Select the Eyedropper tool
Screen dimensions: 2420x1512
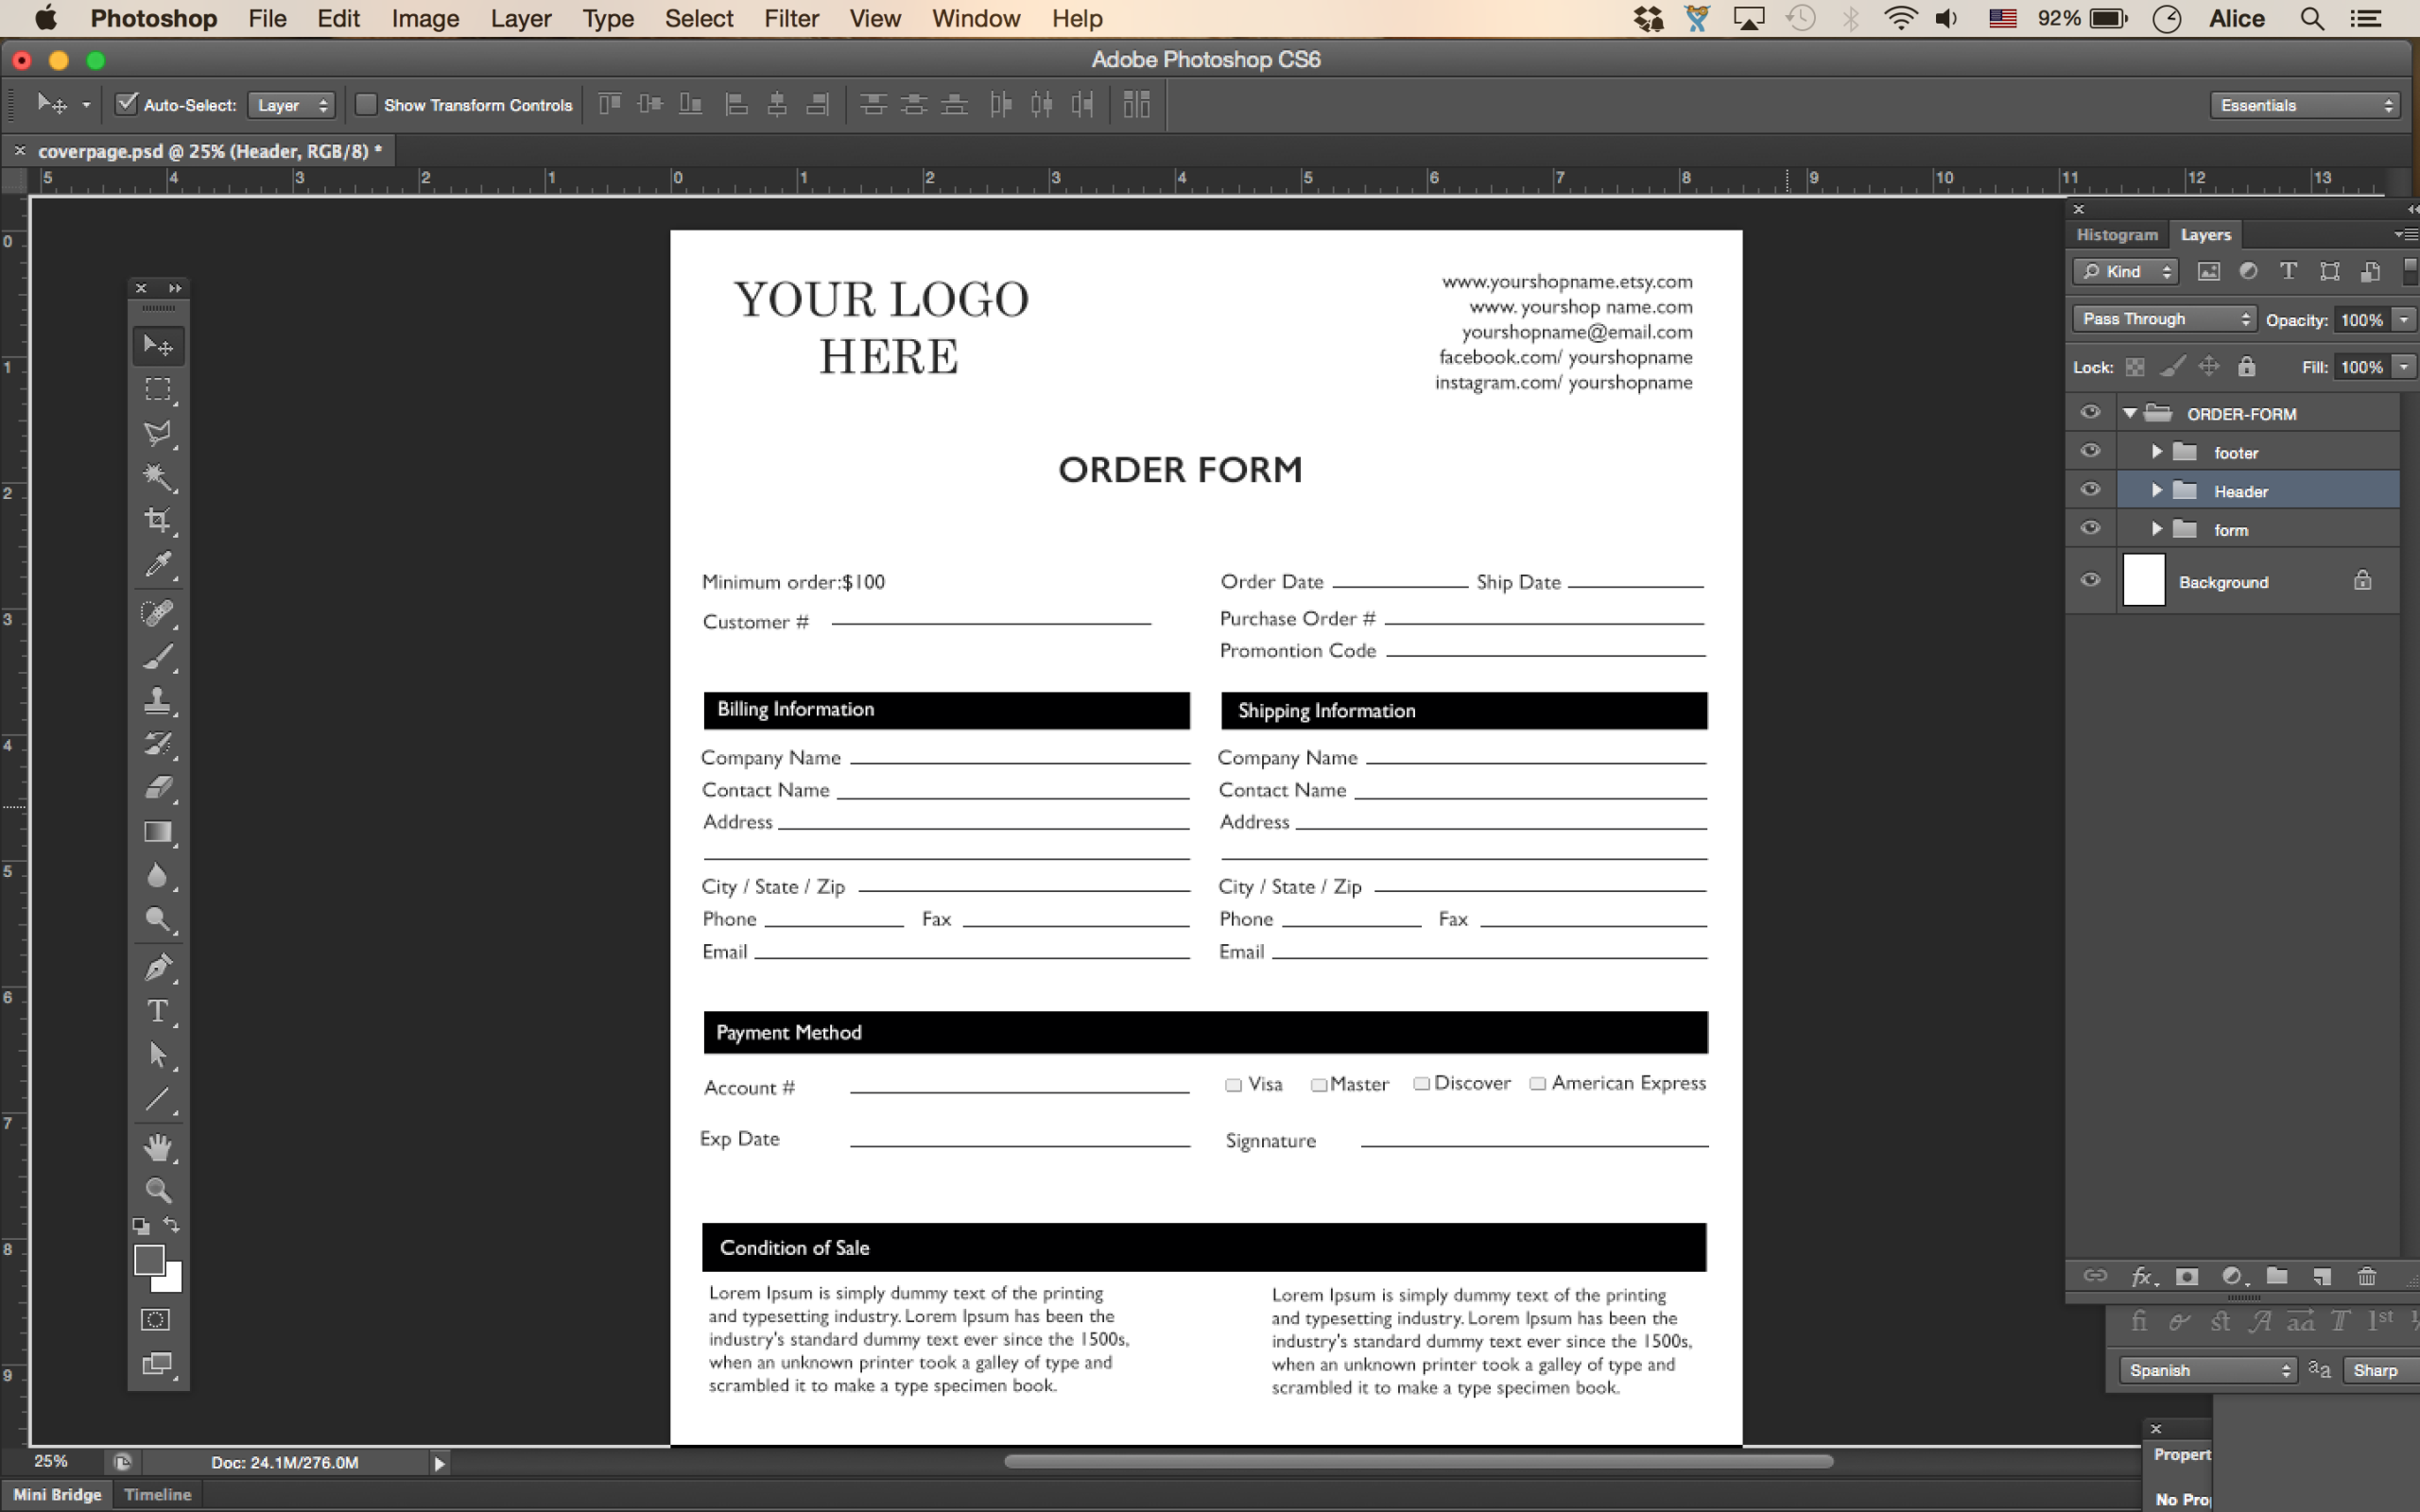coord(157,565)
